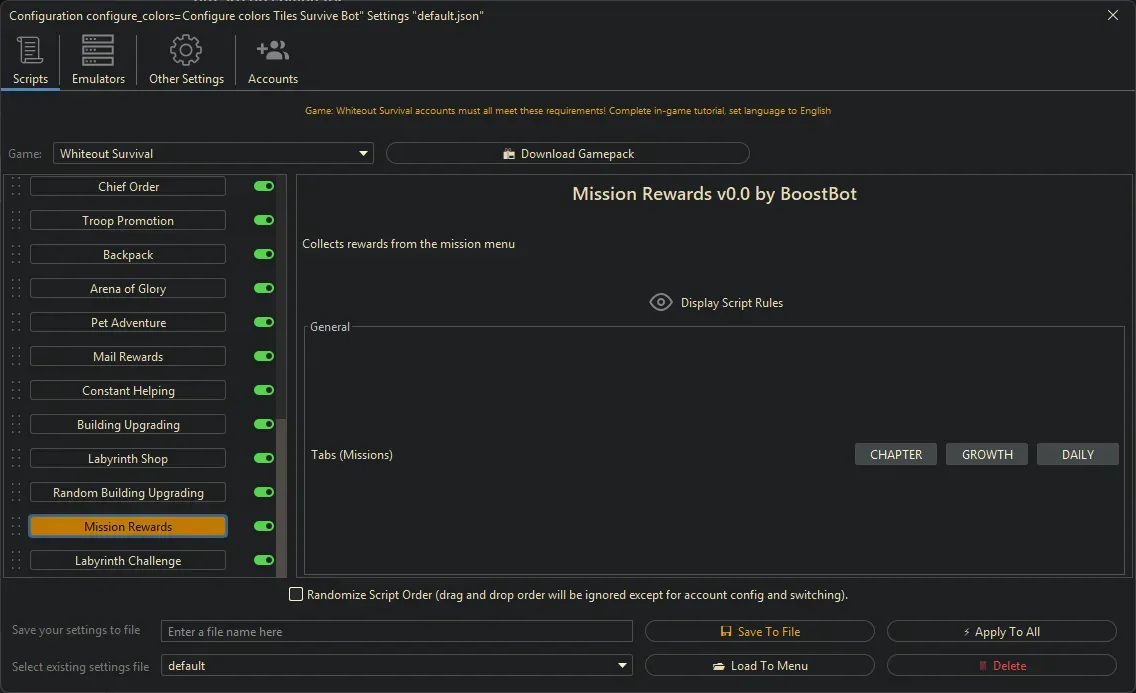Disable the Troop Promotion toggle

(x=264, y=220)
